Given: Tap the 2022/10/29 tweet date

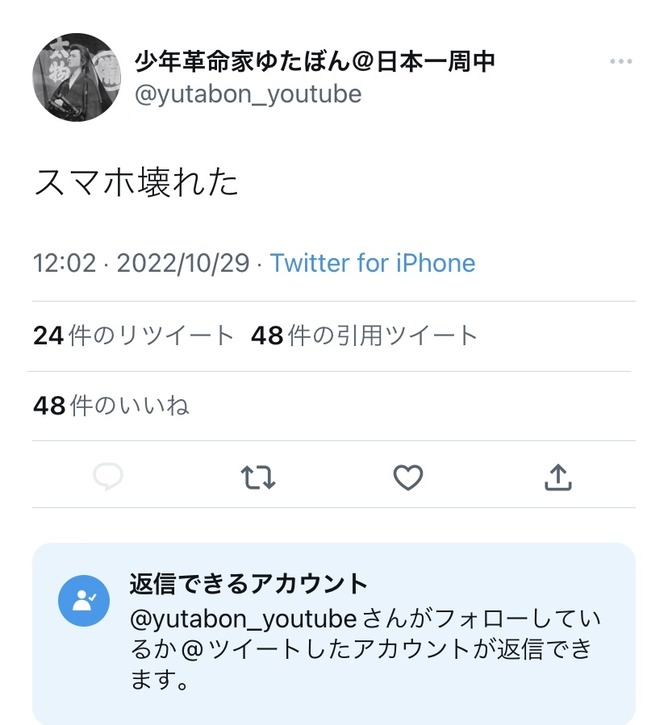Looking at the screenshot, I should (183, 263).
